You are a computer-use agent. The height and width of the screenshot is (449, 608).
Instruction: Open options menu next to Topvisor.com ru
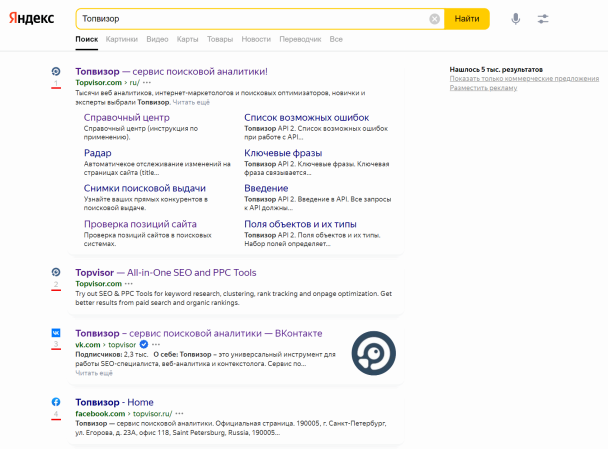147,83
